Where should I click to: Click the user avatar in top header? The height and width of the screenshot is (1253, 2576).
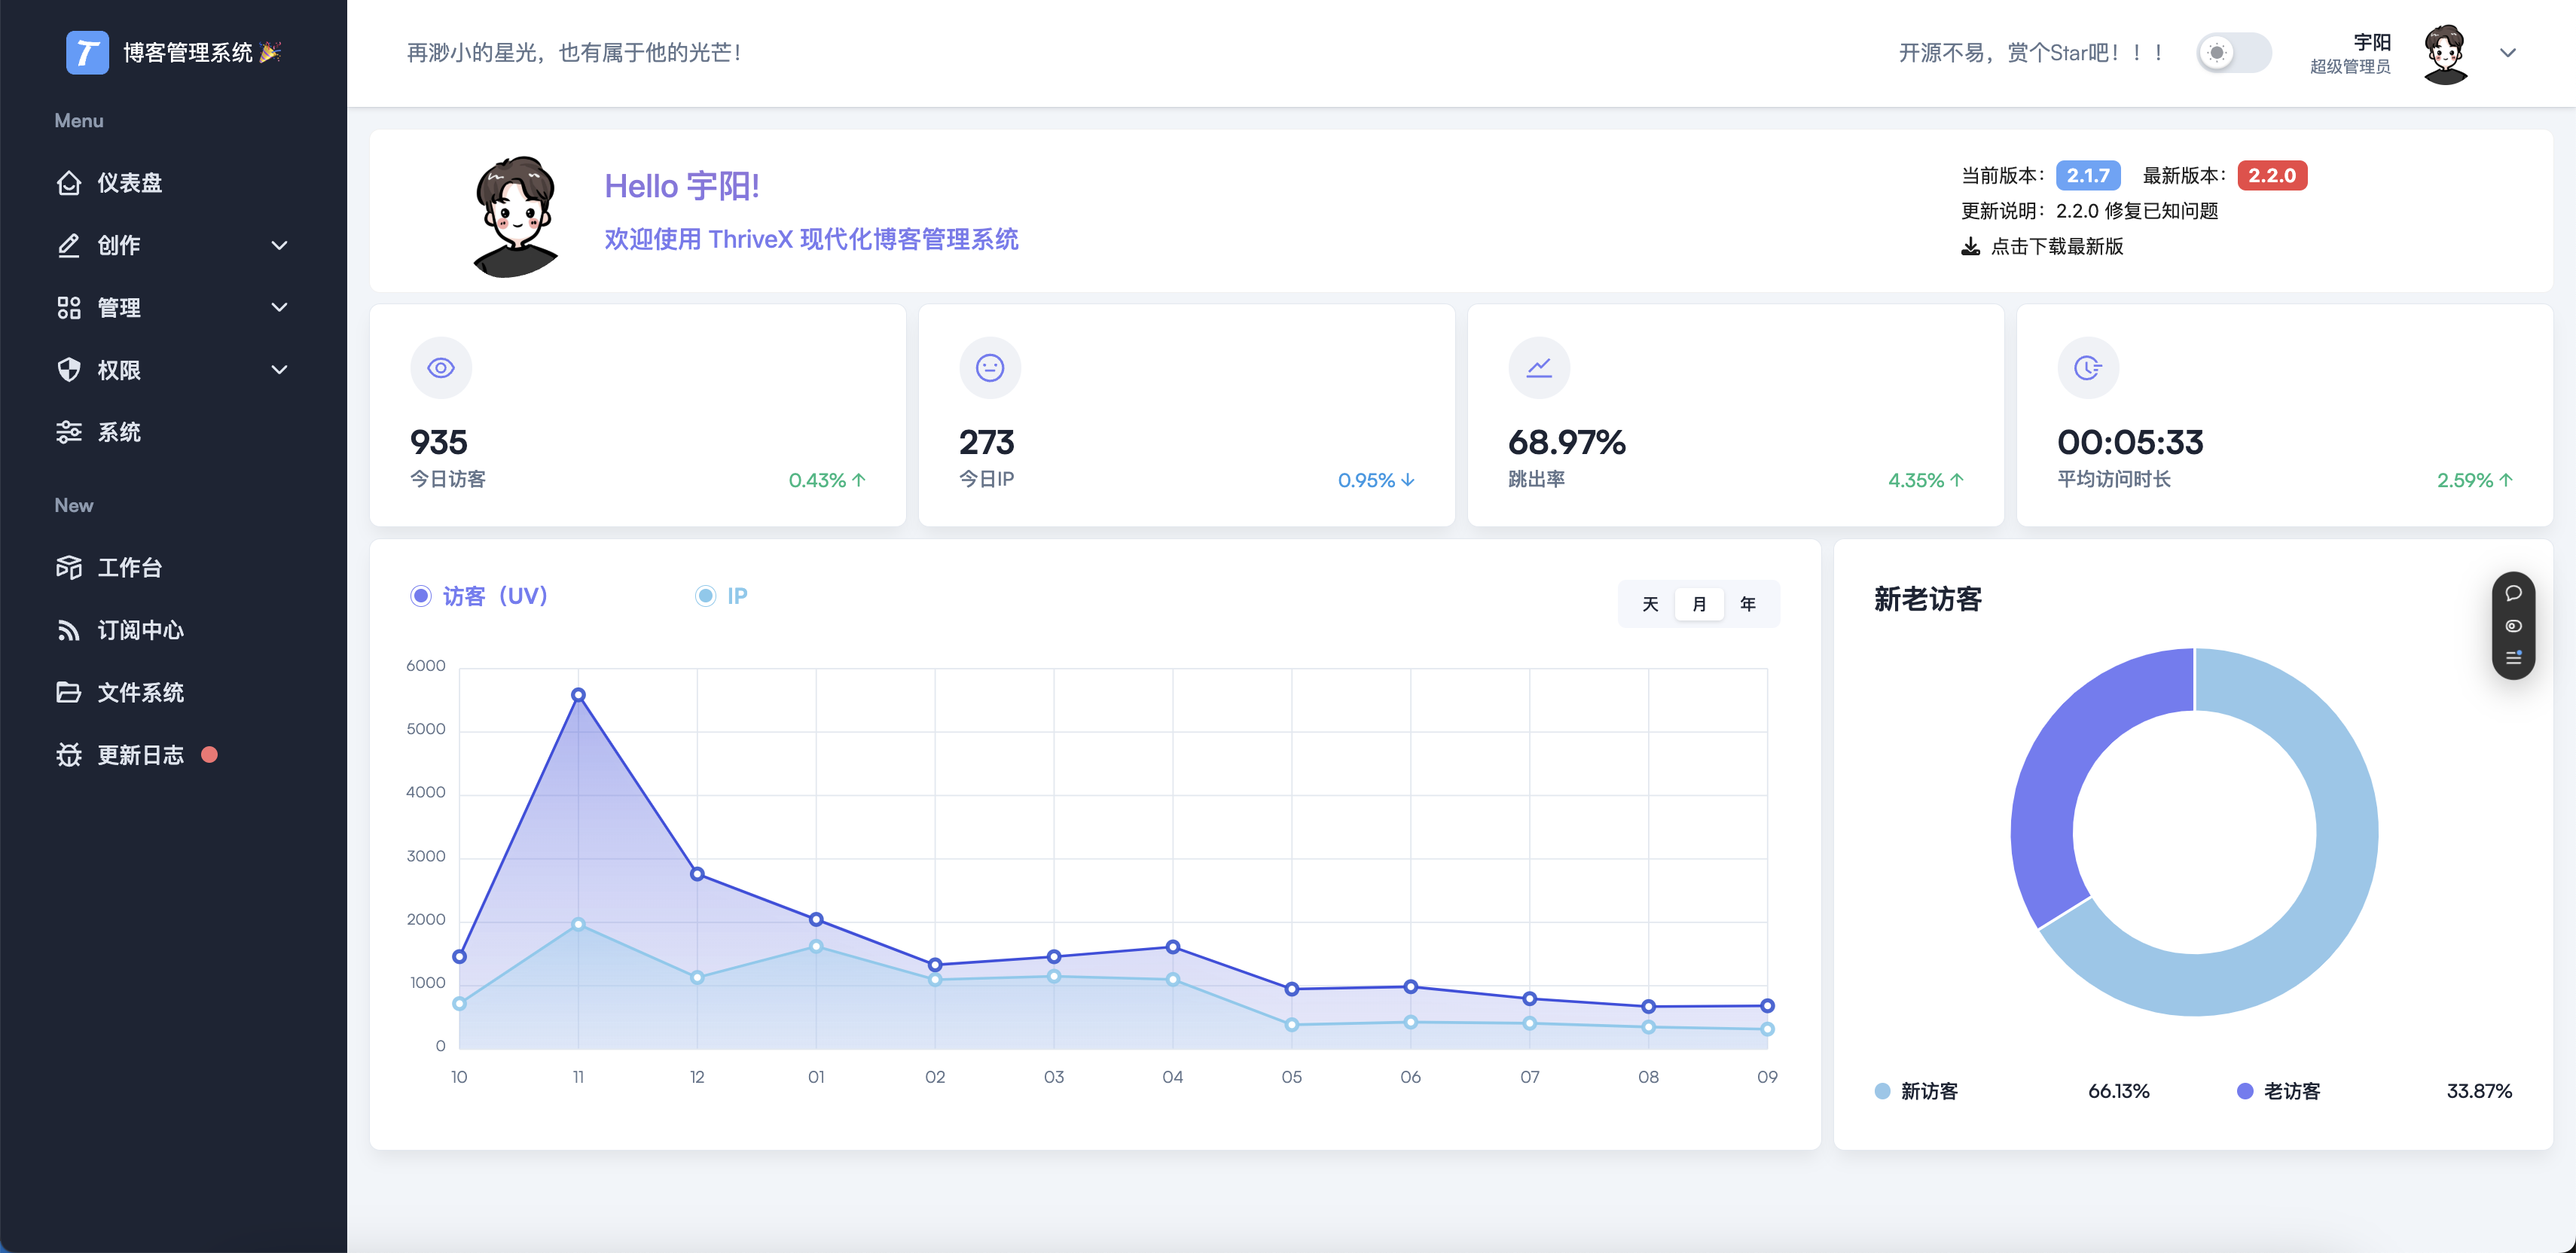point(2446,54)
